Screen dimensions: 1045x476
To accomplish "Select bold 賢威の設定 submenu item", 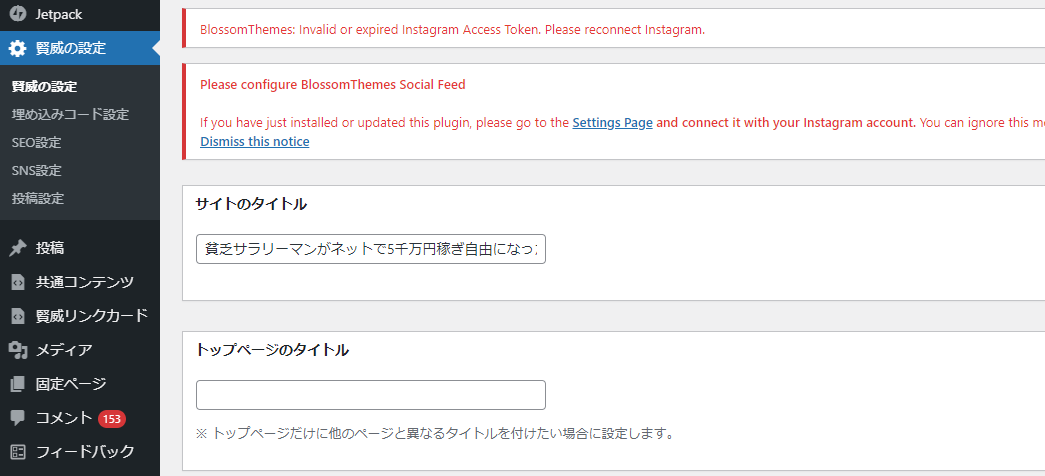I will pyautogui.click(x=44, y=87).
